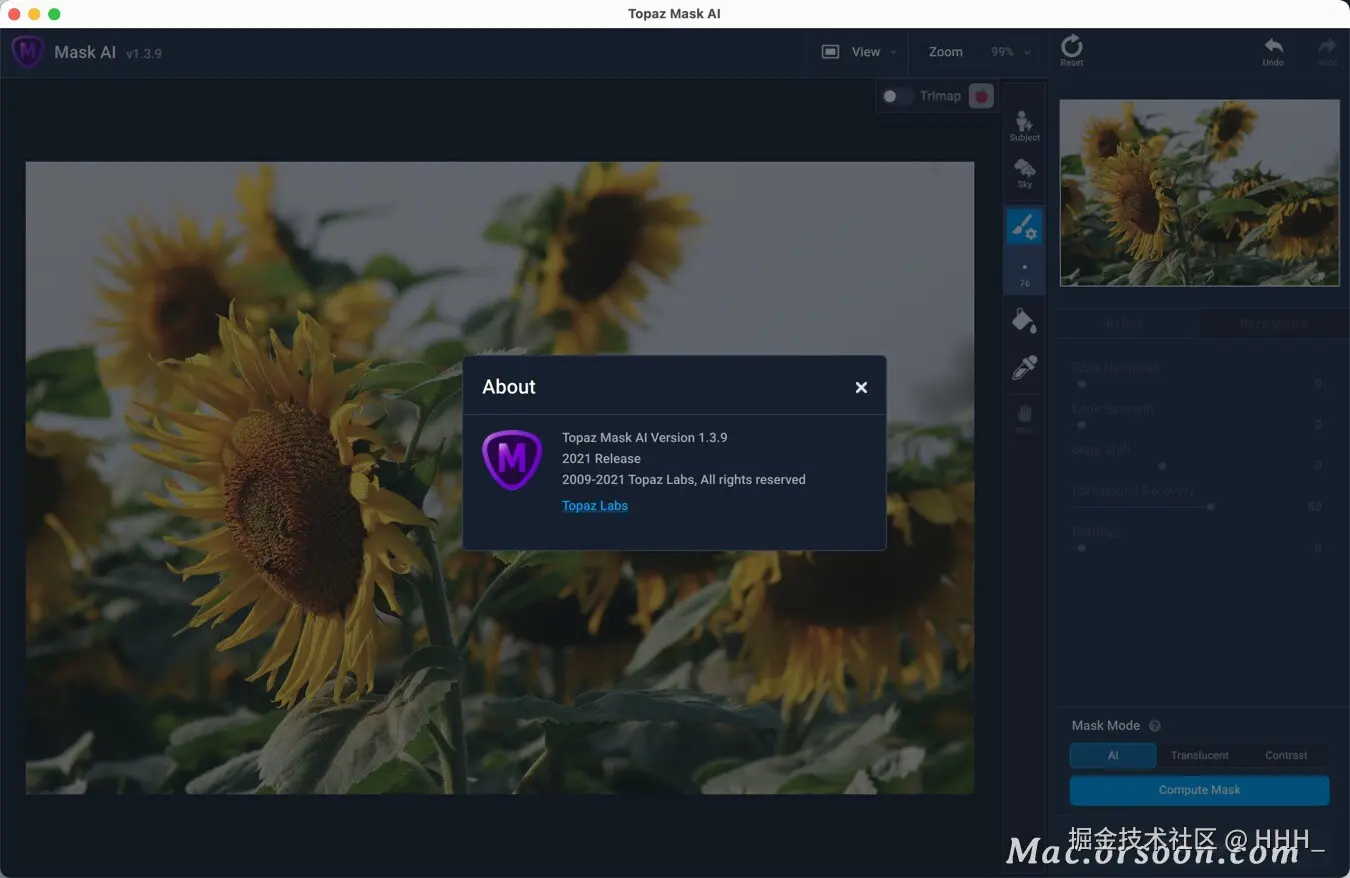Click the Mask AI logo in header
Image resolution: width=1350 pixels, height=878 pixels.
(x=27, y=51)
